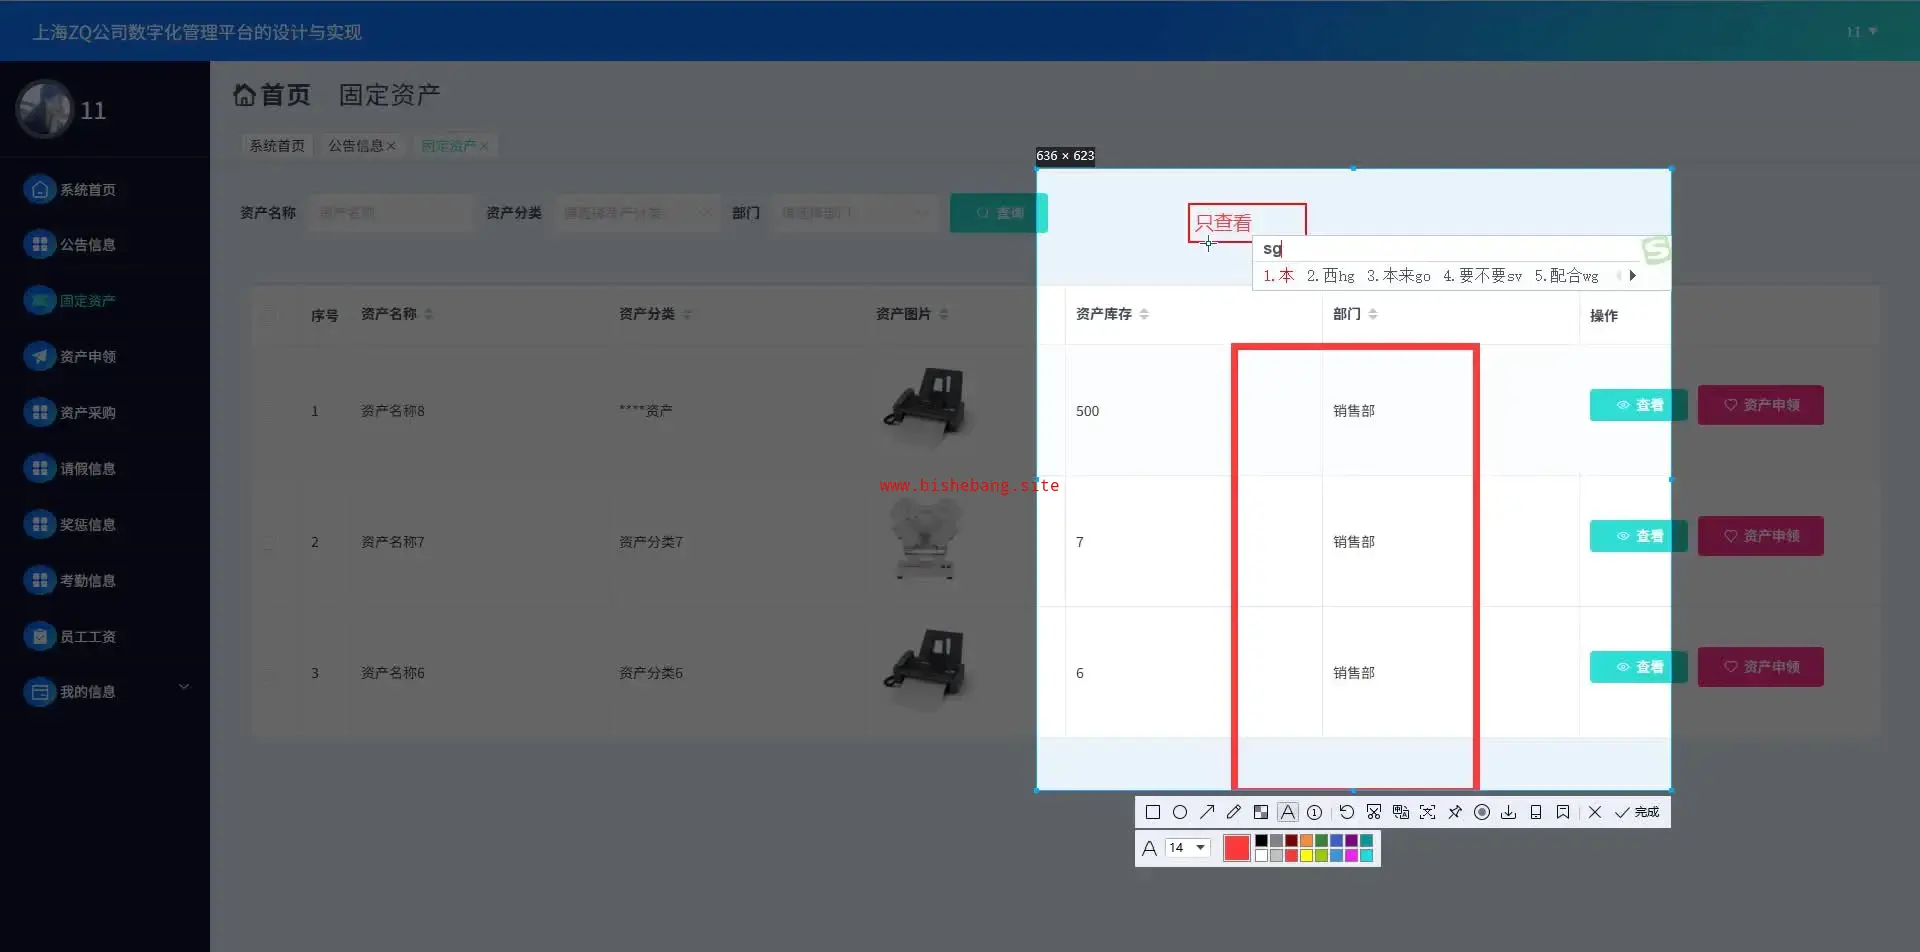
Task: Click the fax machine image for 资产名称8
Action: [x=925, y=410]
